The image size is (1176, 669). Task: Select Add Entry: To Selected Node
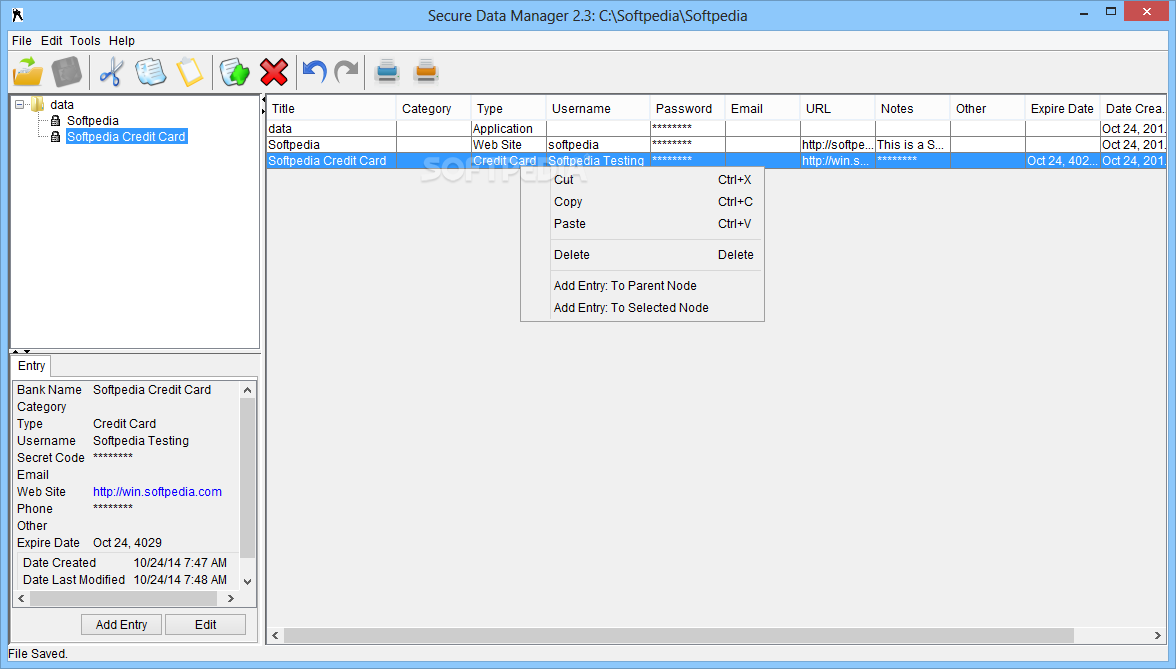(x=642, y=308)
